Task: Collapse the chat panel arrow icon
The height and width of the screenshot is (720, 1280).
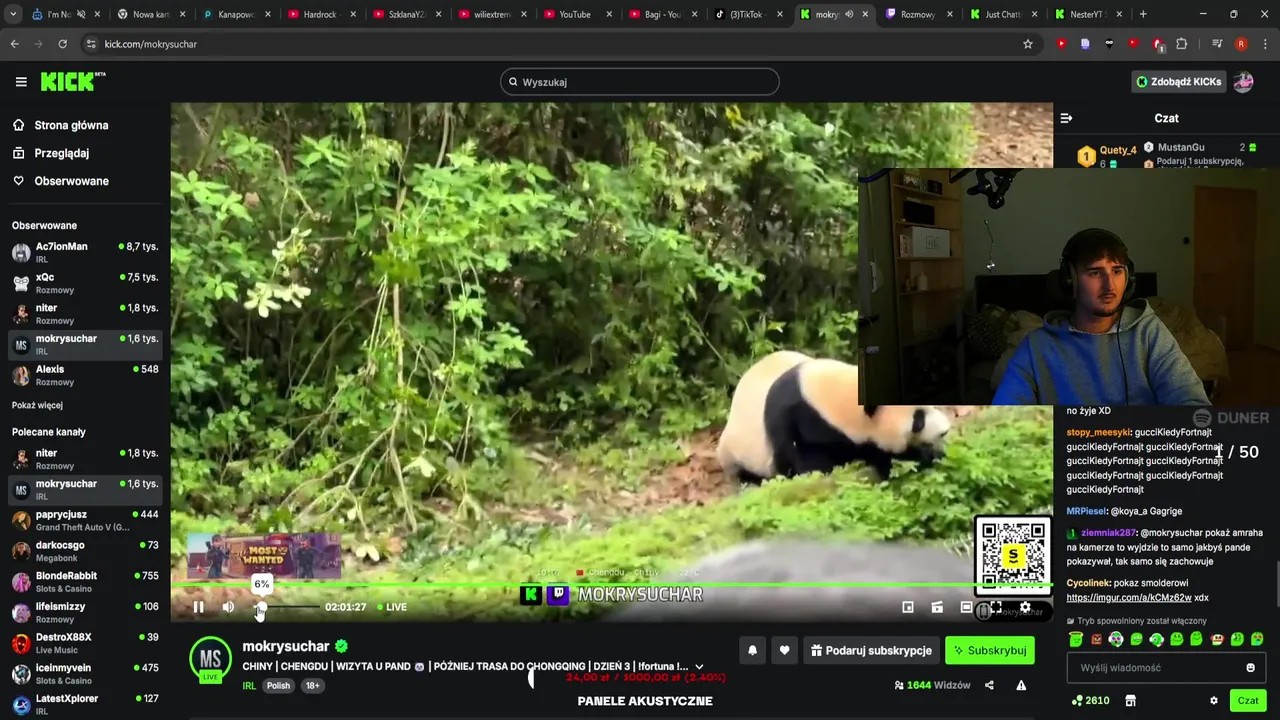Action: pos(1066,118)
